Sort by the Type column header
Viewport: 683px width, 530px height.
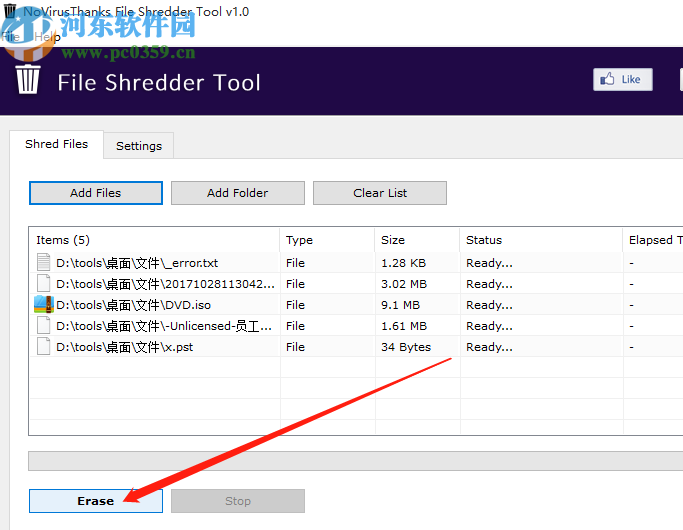tap(327, 240)
